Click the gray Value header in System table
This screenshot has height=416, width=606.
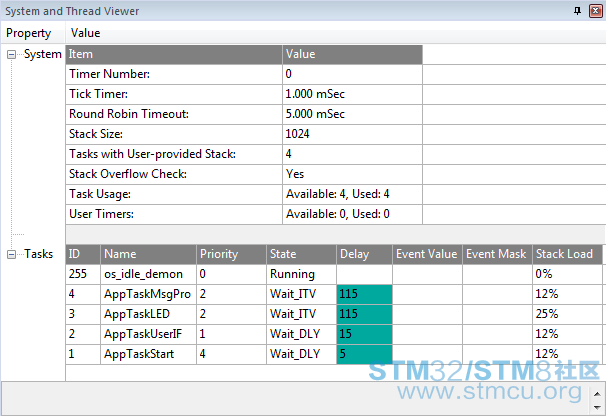tap(352, 55)
